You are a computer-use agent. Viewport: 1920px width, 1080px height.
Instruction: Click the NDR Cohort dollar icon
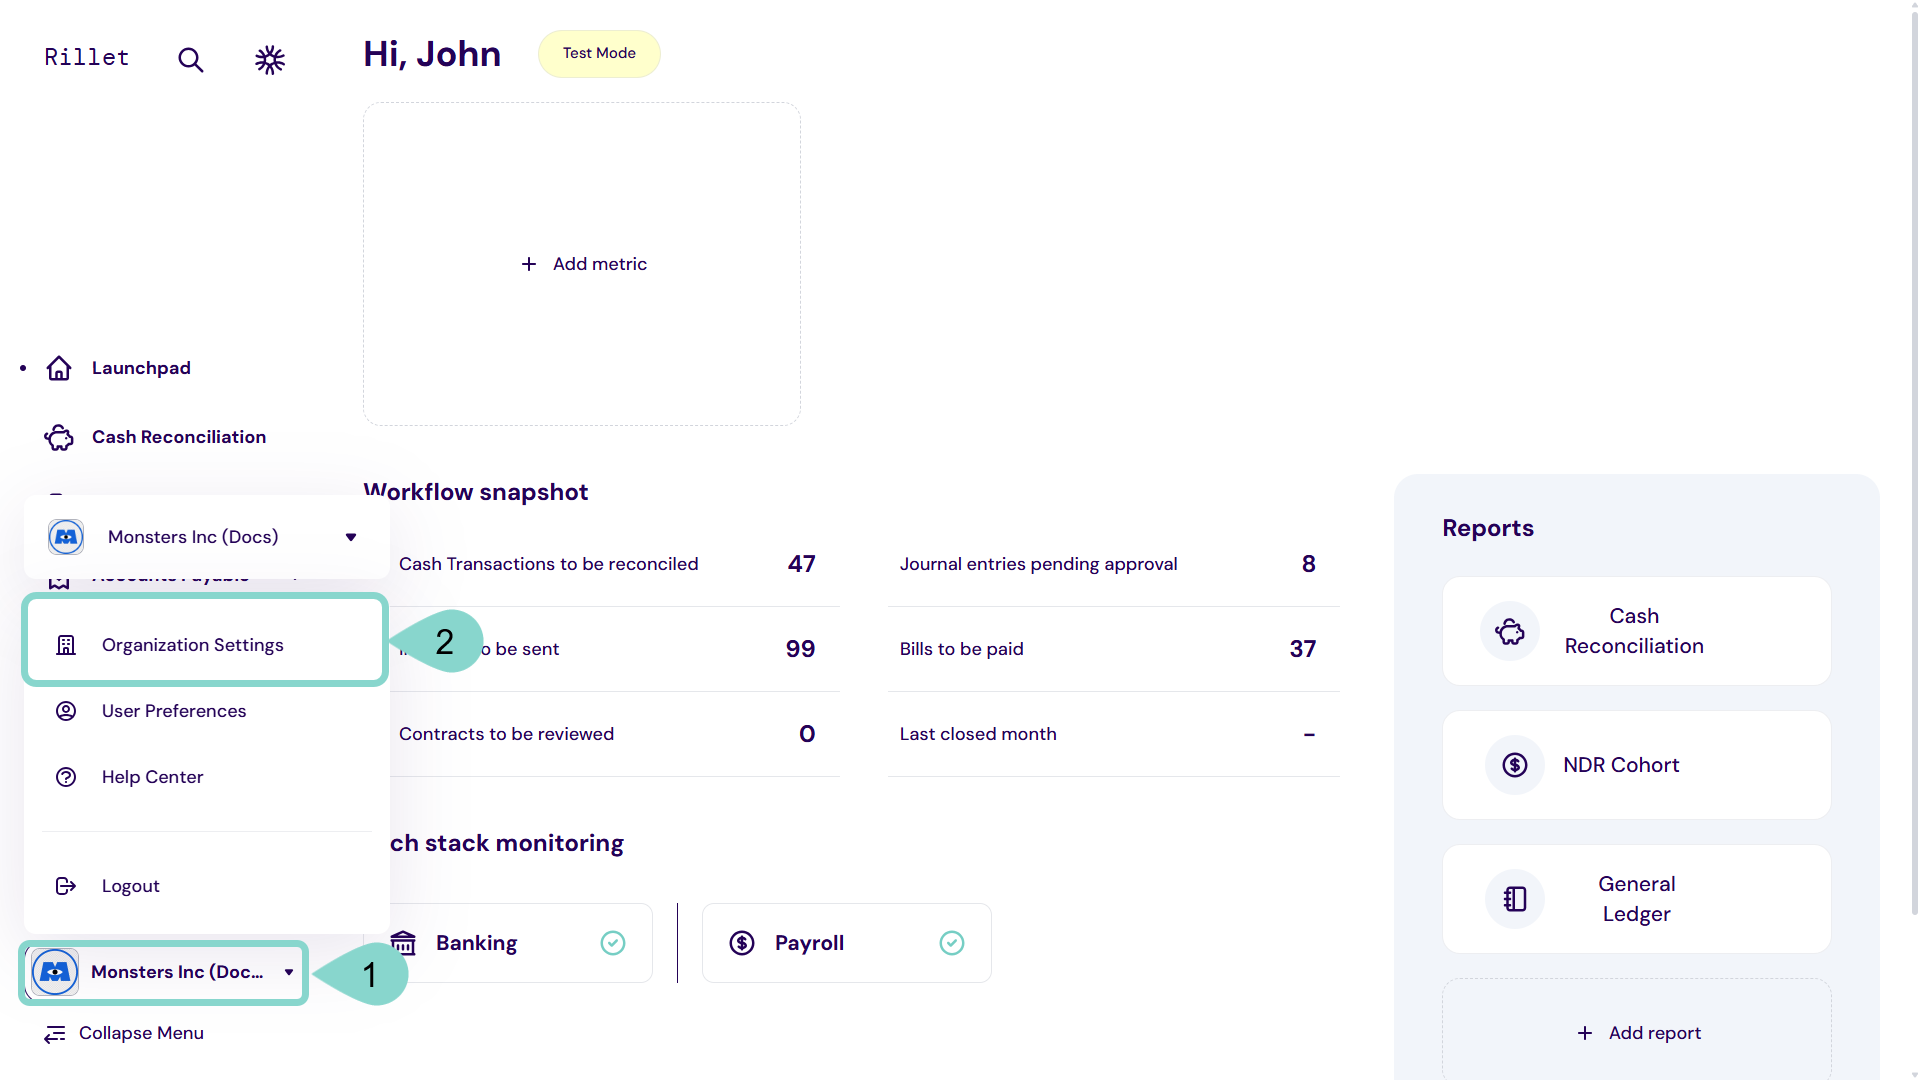point(1514,765)
